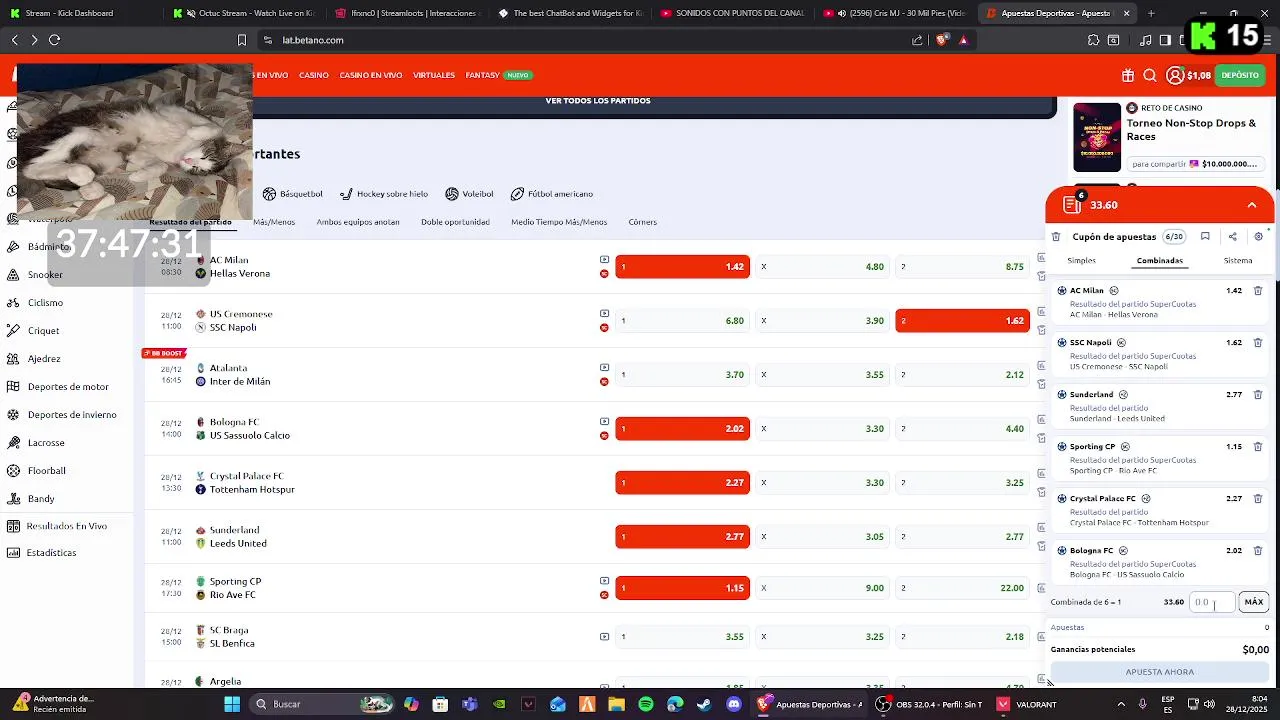This screenshot has height=720, width=1280.
Task: Switch to Combinadas bet type tab
Action: click(1160, 261)
